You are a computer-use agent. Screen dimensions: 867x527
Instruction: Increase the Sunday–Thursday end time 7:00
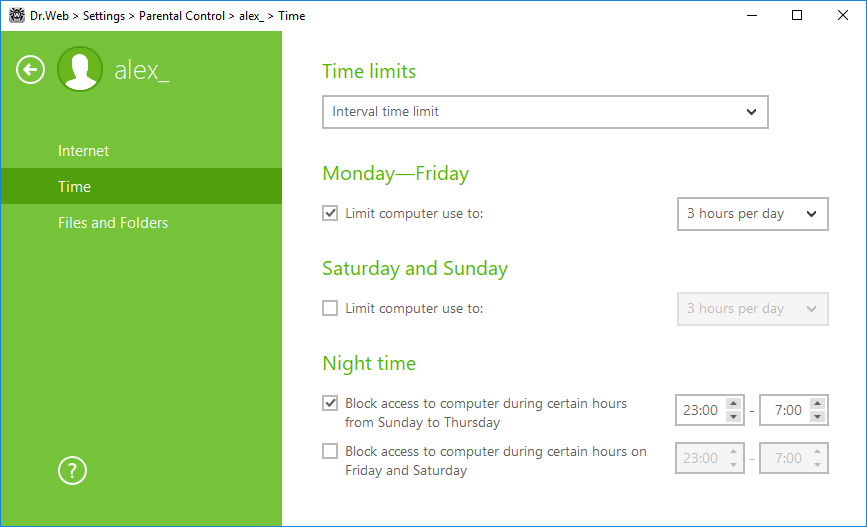pos(818,404)
